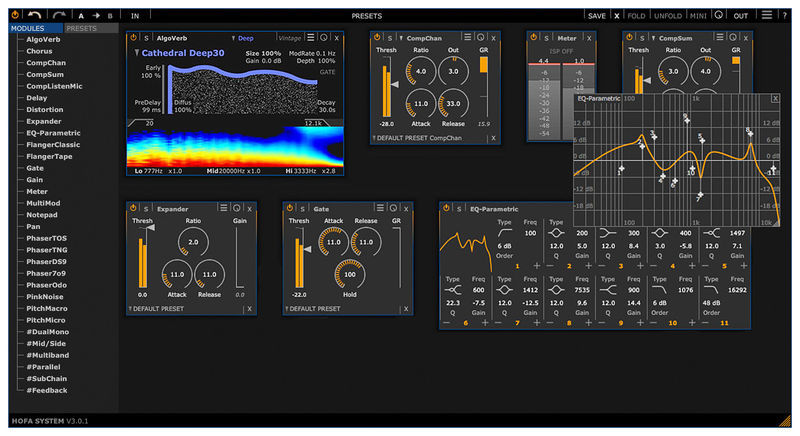Toggle power of the Meter module
This screenshot has height=436, width=800.
(x=534, y=37)
